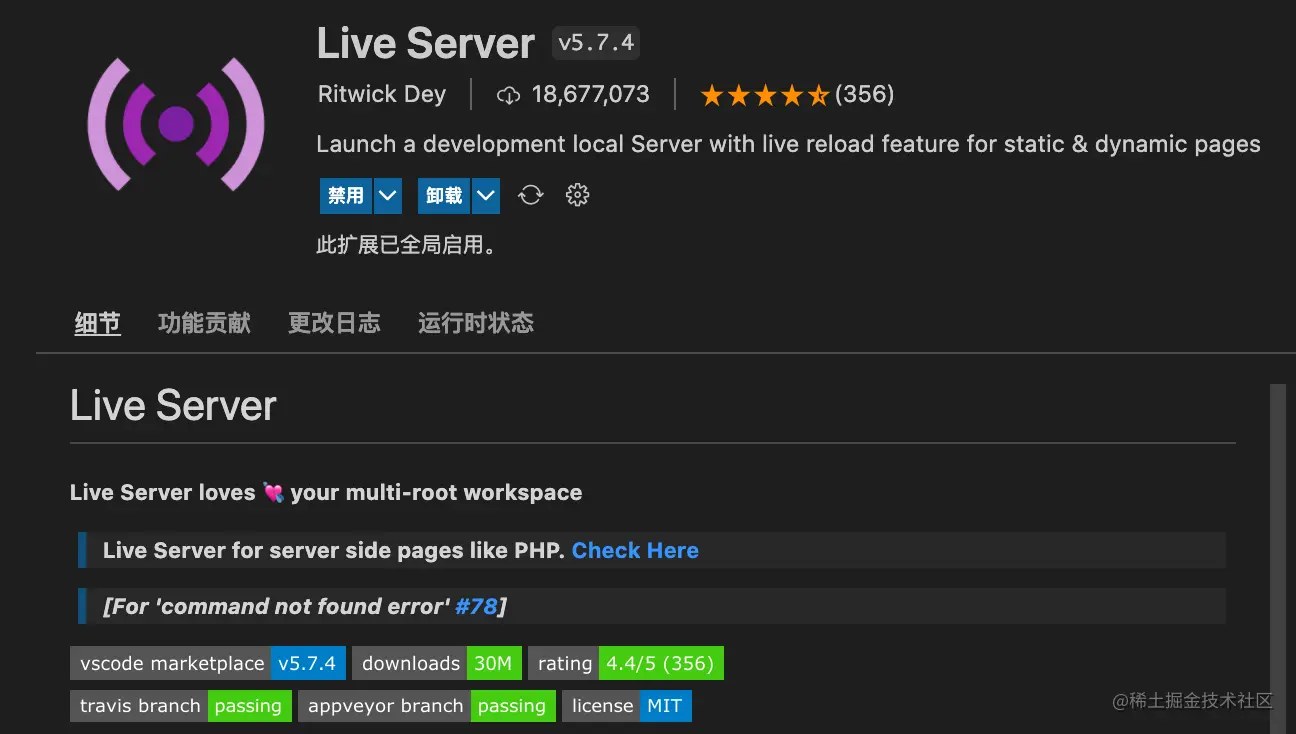1296x734 pixels.
Task: Switch to the 功能贡献 tab
Action: 204,323
